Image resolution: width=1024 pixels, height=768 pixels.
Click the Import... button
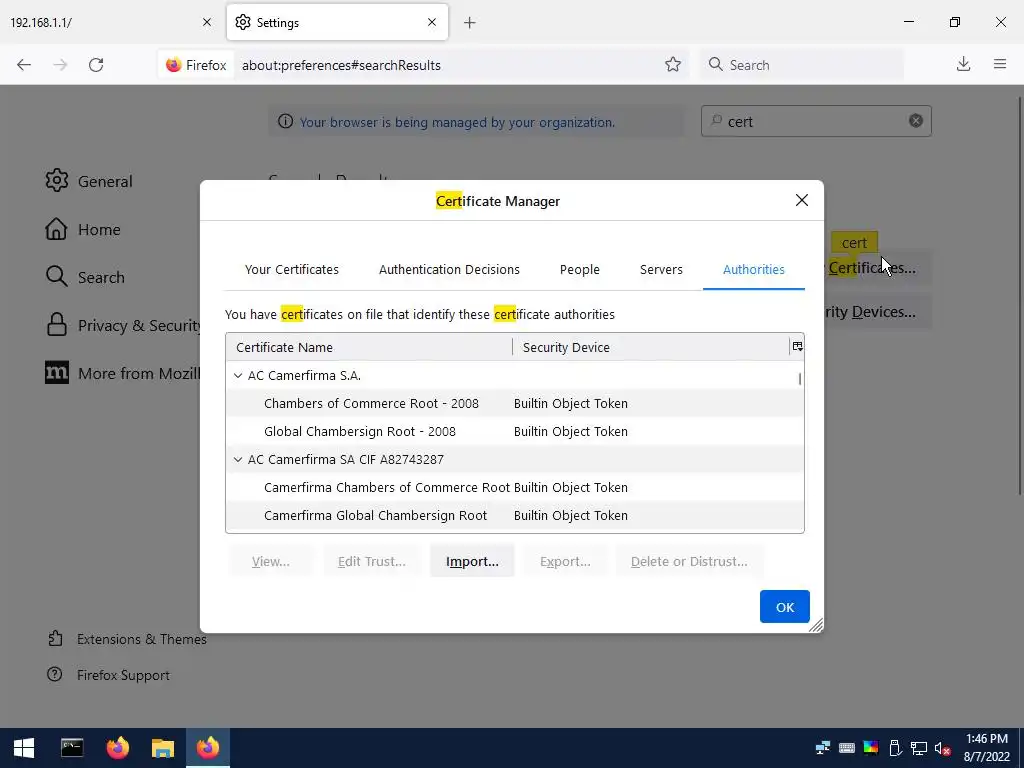coord(472,561)
